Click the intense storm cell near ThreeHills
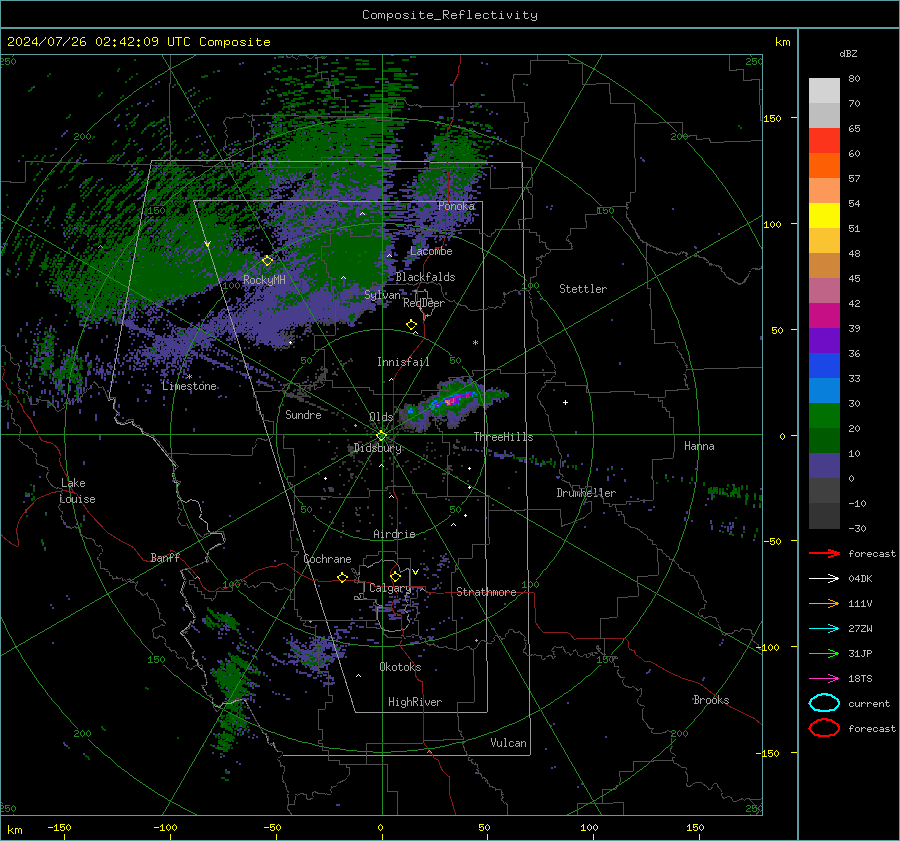The image size is (900, 841). pyautogui.click(x=453, y=400)
